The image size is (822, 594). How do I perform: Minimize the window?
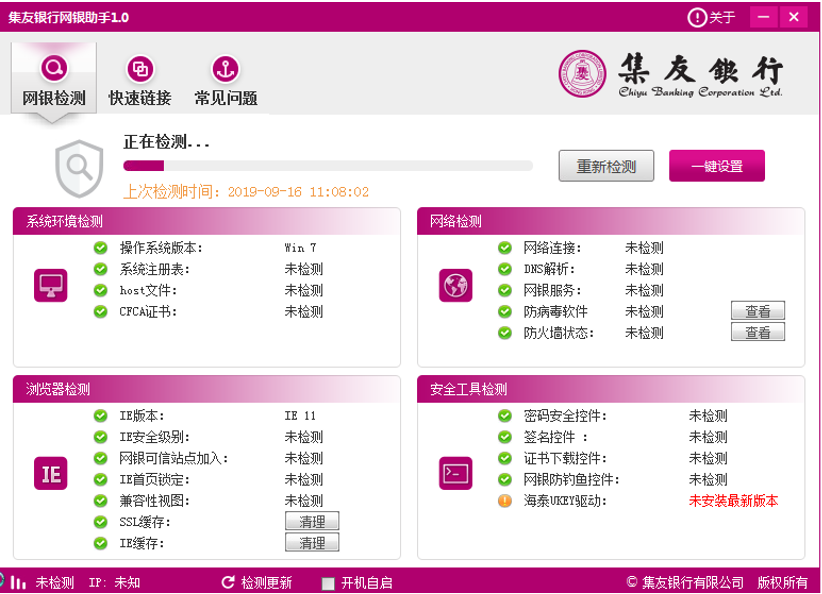click(x=763, y=17)
